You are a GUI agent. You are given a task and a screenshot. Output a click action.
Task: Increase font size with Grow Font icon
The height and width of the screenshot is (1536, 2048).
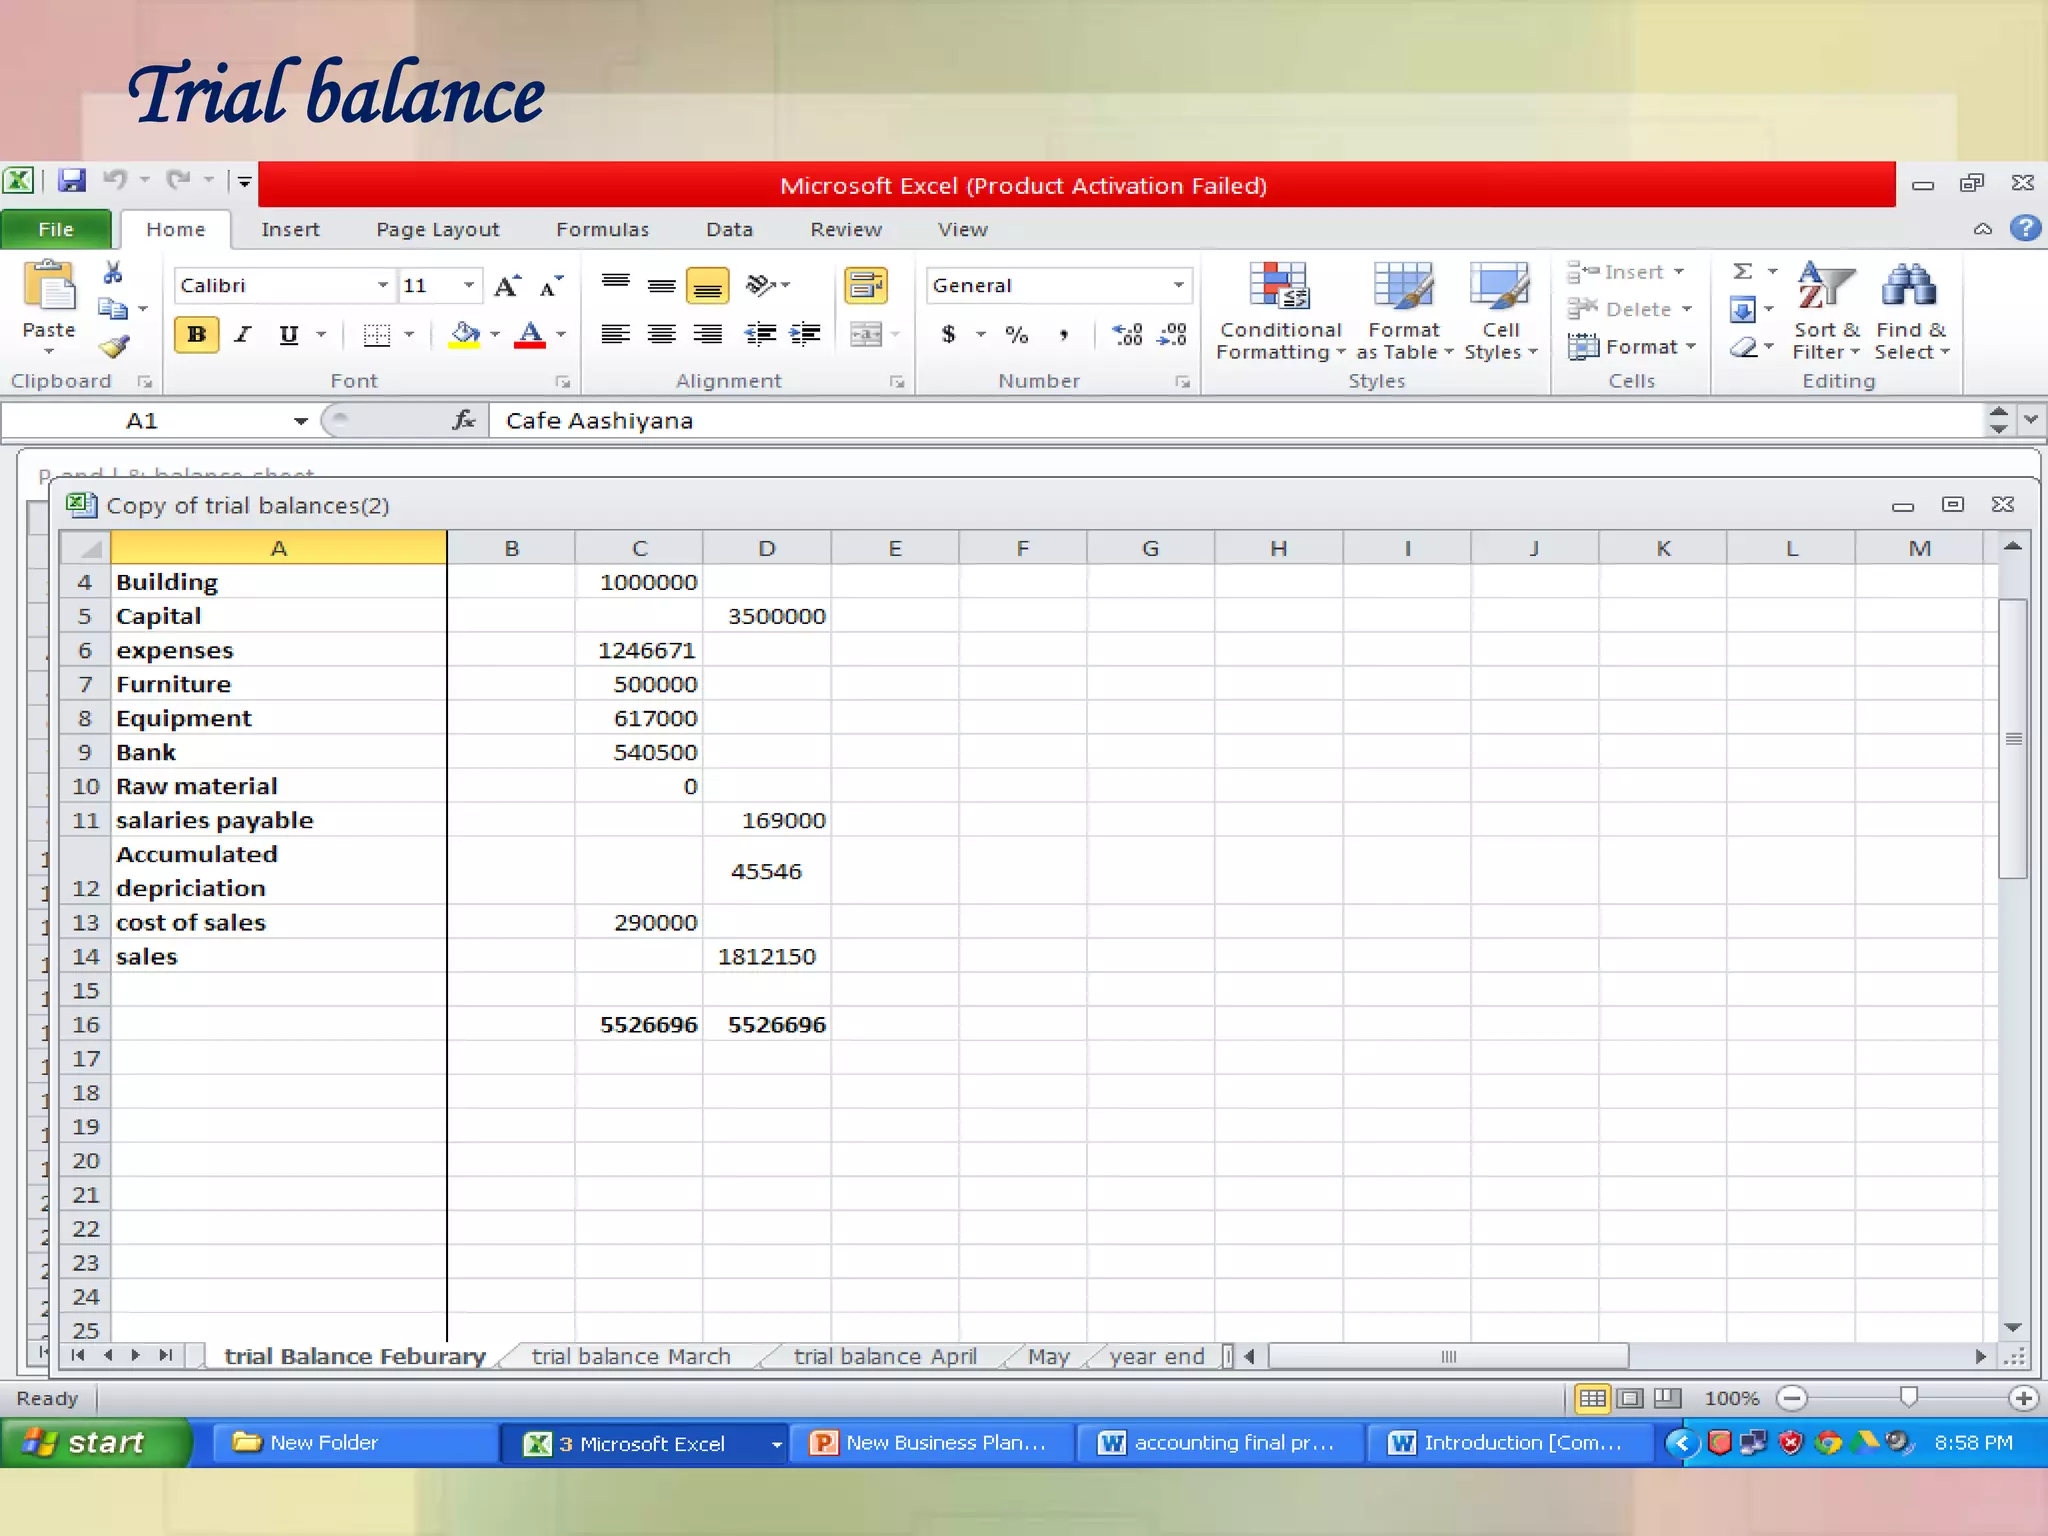(x=508, y=286)
